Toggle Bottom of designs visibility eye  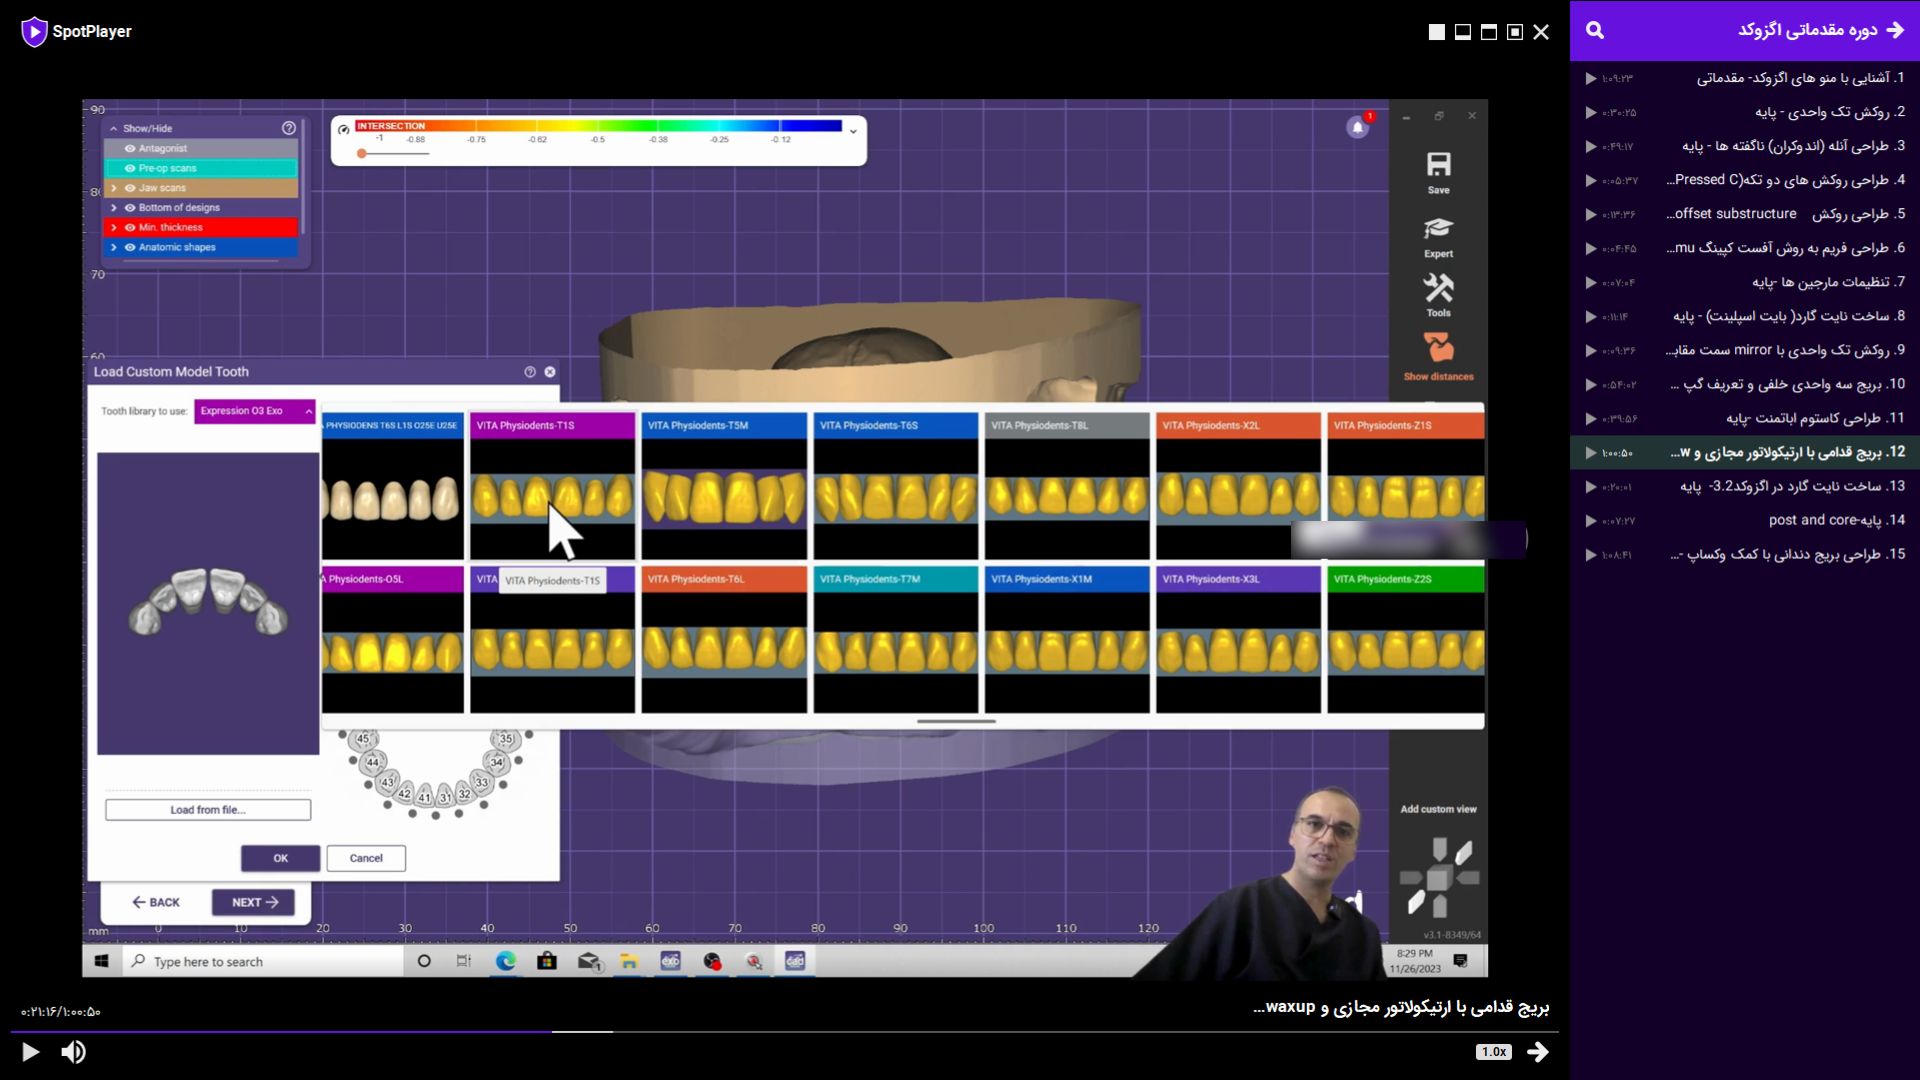[x=130, y=208]
